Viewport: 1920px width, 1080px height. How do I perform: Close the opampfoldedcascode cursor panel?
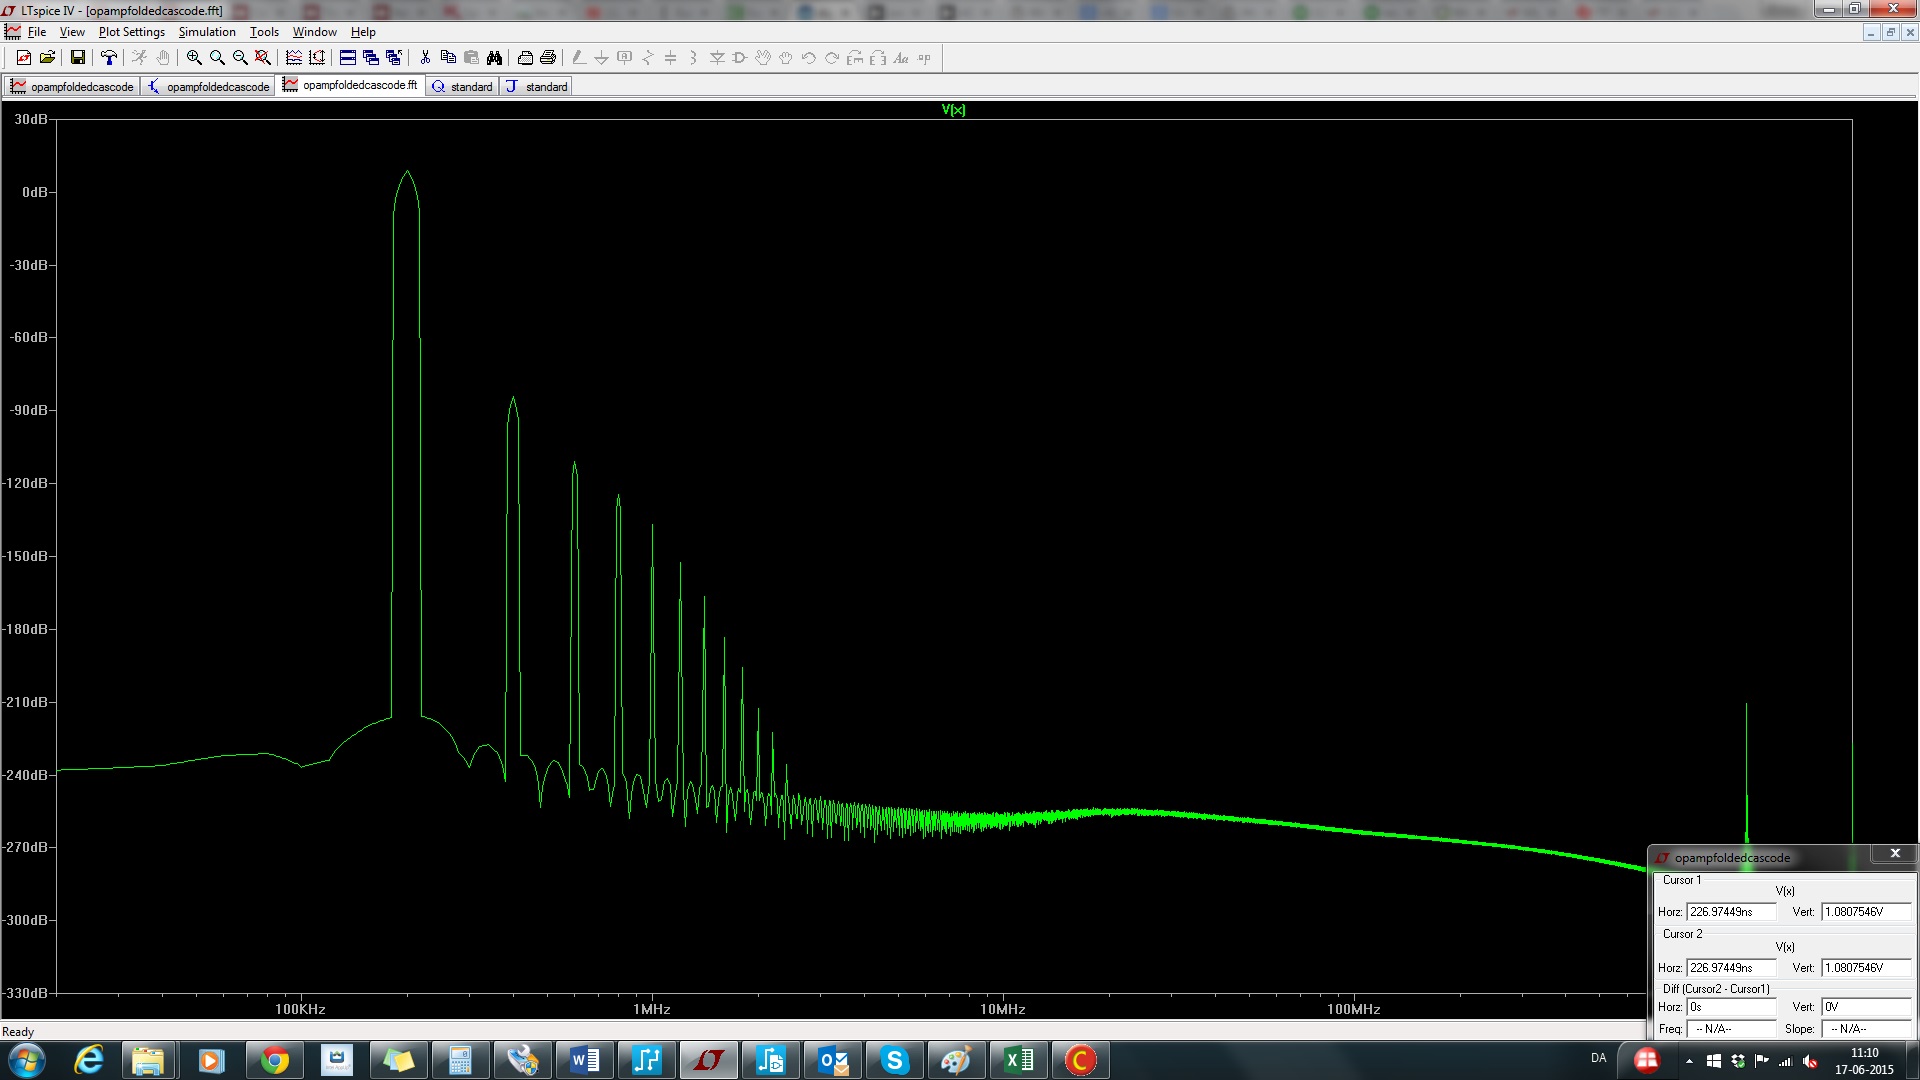[1895, 853]
